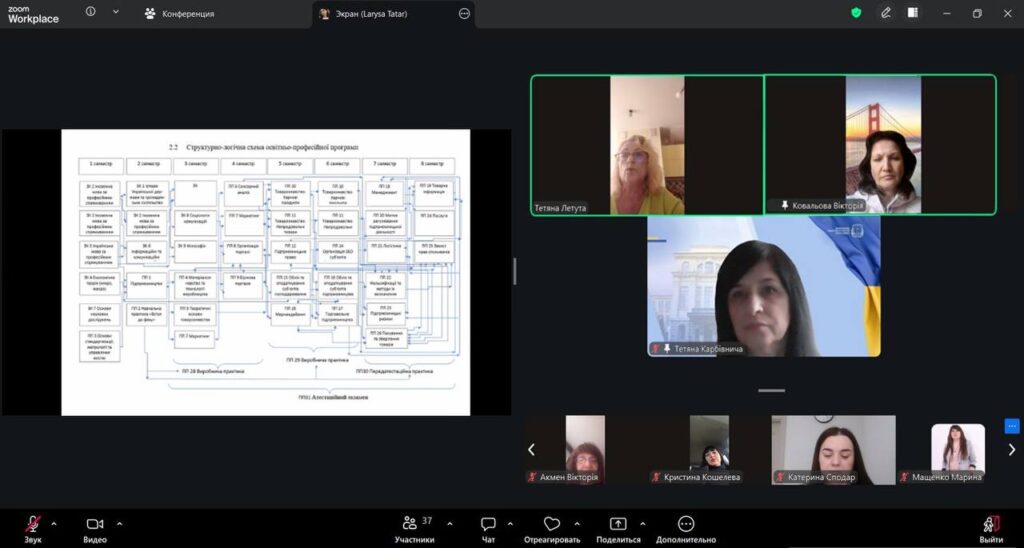Open the meeting info circle icon
Viewport: 1024px width, 548px height.
91,12
